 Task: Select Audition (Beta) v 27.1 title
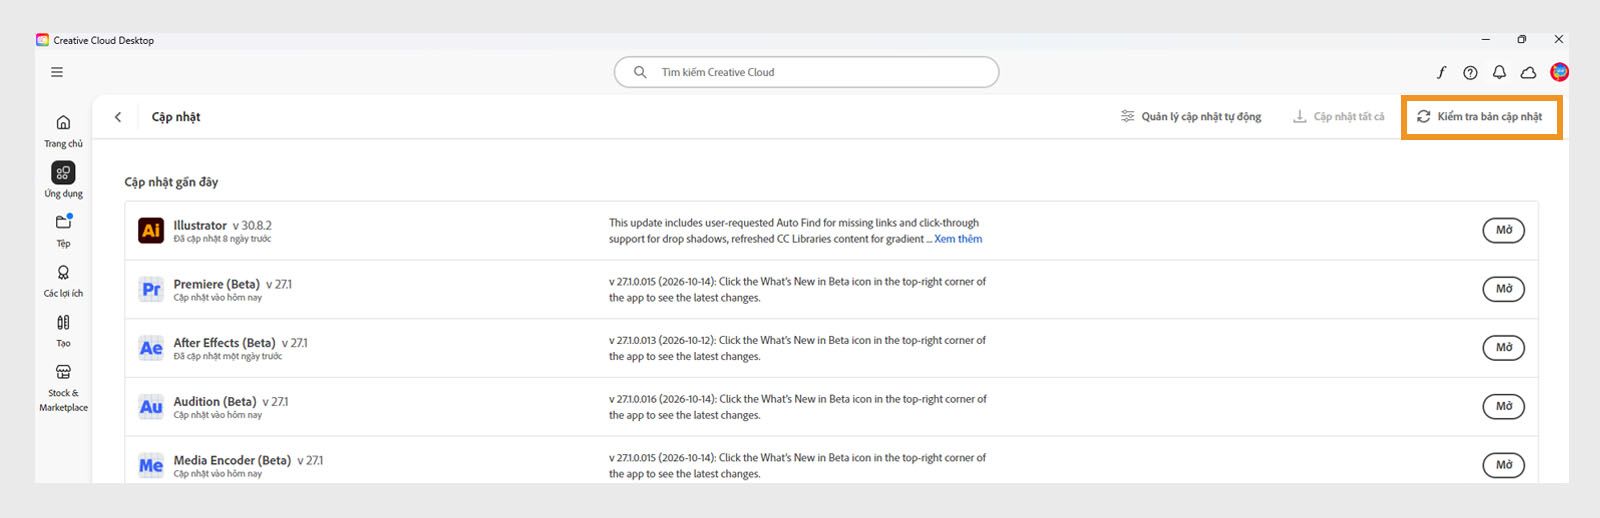231,402
